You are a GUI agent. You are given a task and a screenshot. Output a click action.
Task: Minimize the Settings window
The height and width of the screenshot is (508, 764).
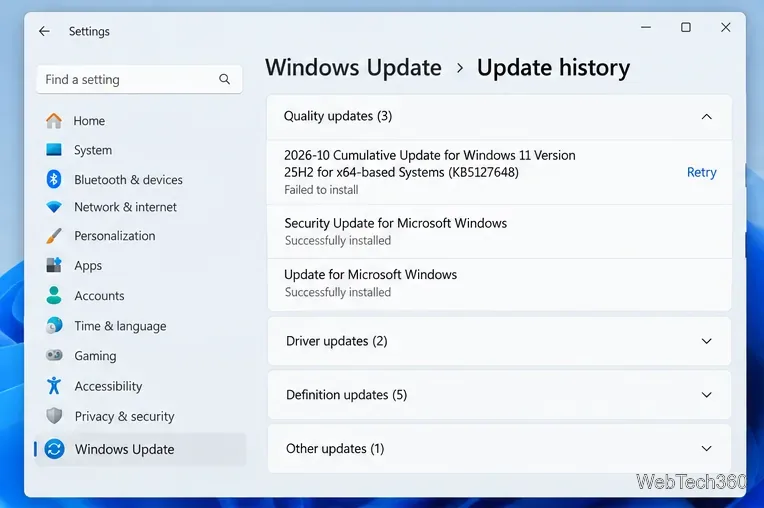point(646,27)
